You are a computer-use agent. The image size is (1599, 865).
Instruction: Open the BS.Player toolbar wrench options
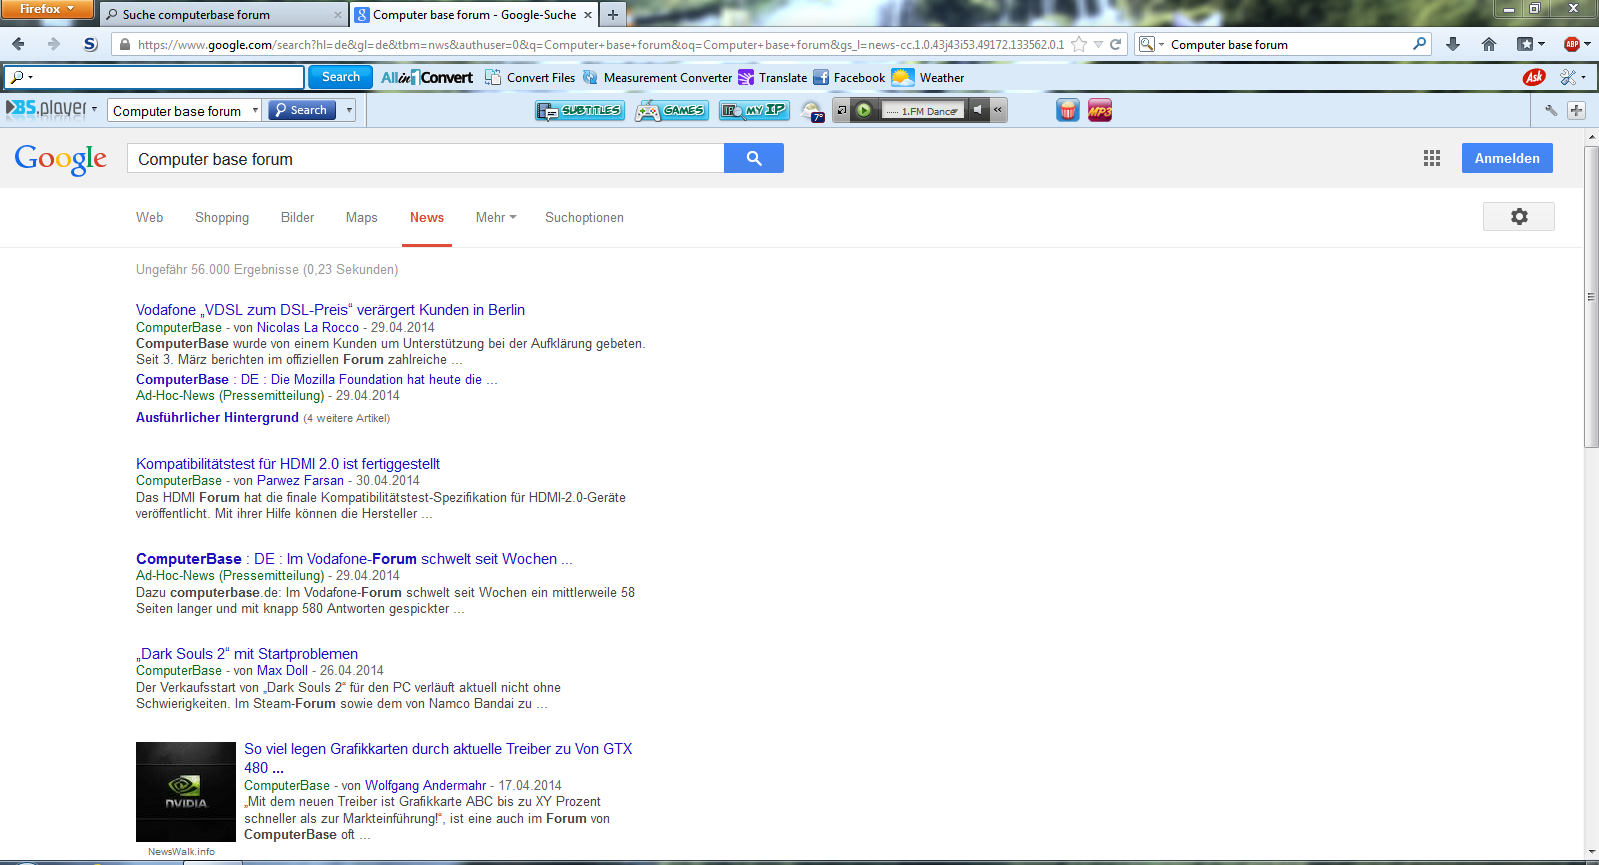[1551, 111]
